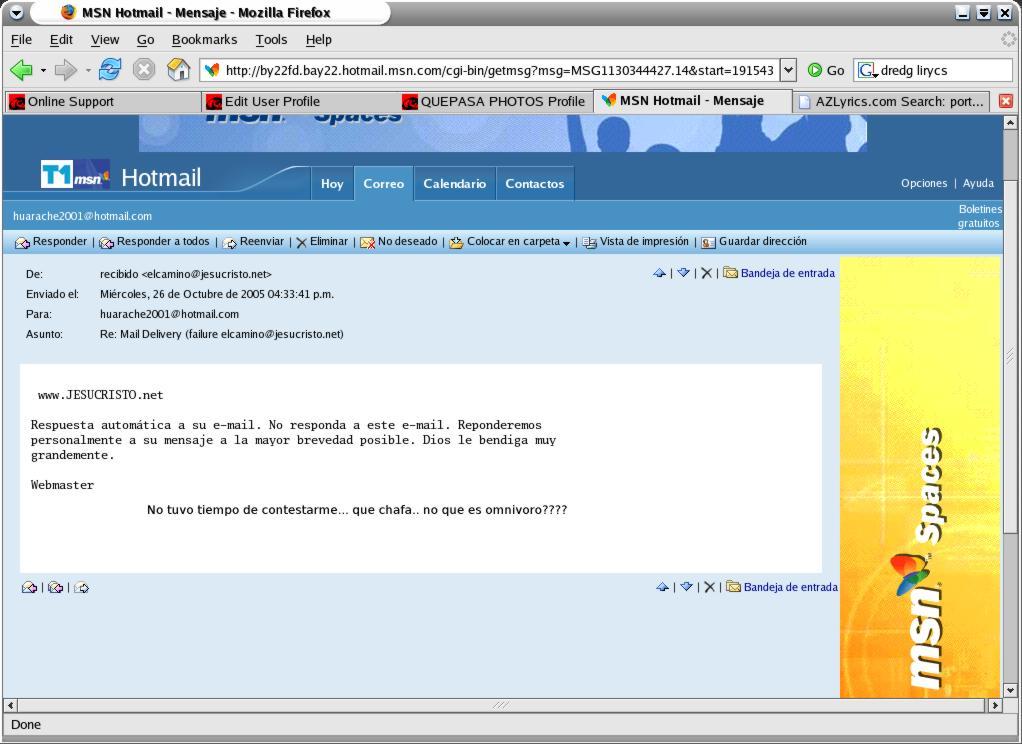Open the Tools menu
The height and width of the screenshot is (744, 1022).
coord(271,40)
